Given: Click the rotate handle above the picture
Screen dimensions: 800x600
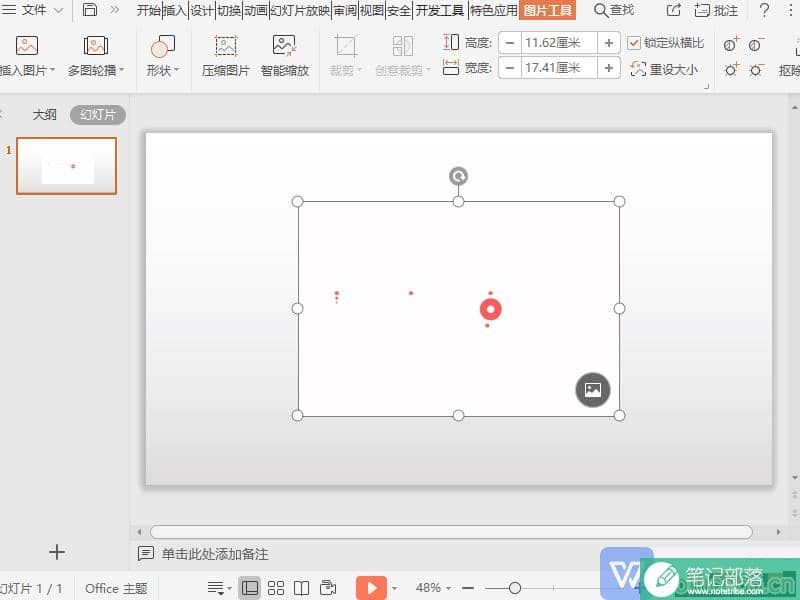Looking at the screenshot, I should click(x=458, y=176).
